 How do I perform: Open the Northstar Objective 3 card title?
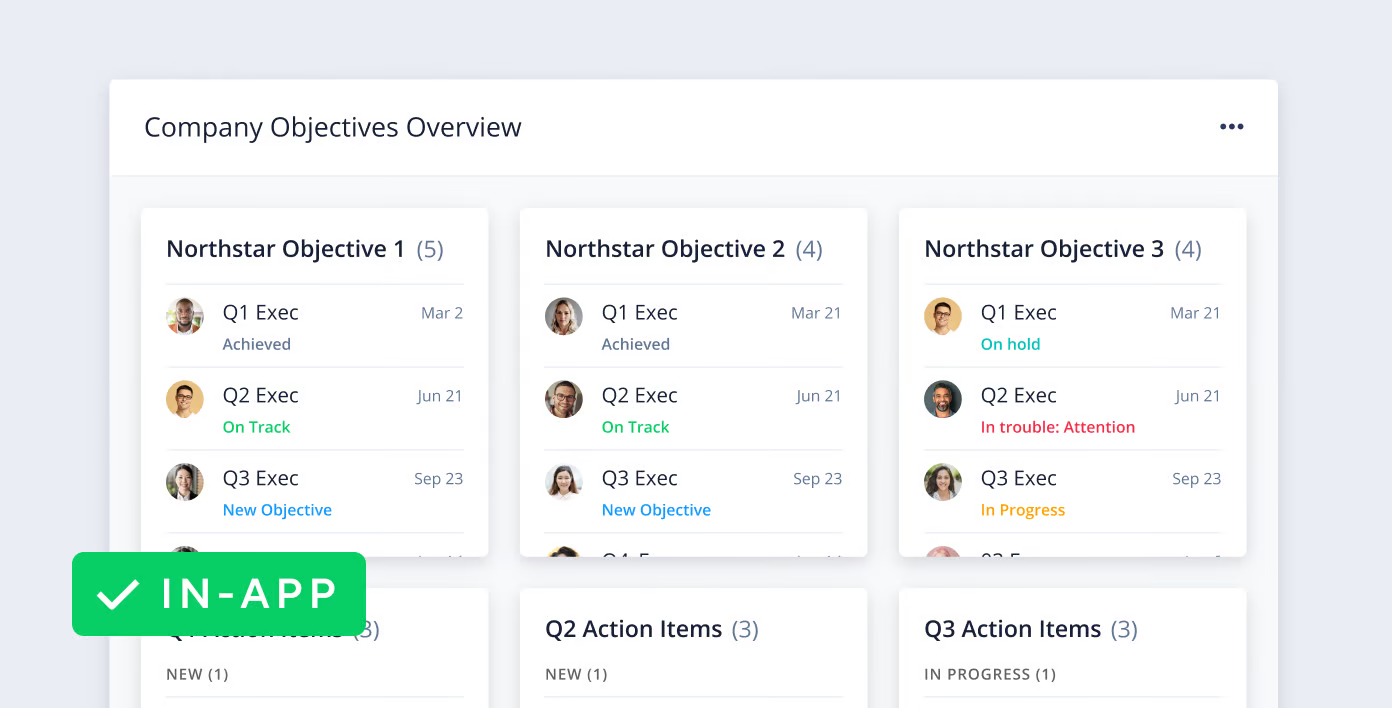(1043, 249)
